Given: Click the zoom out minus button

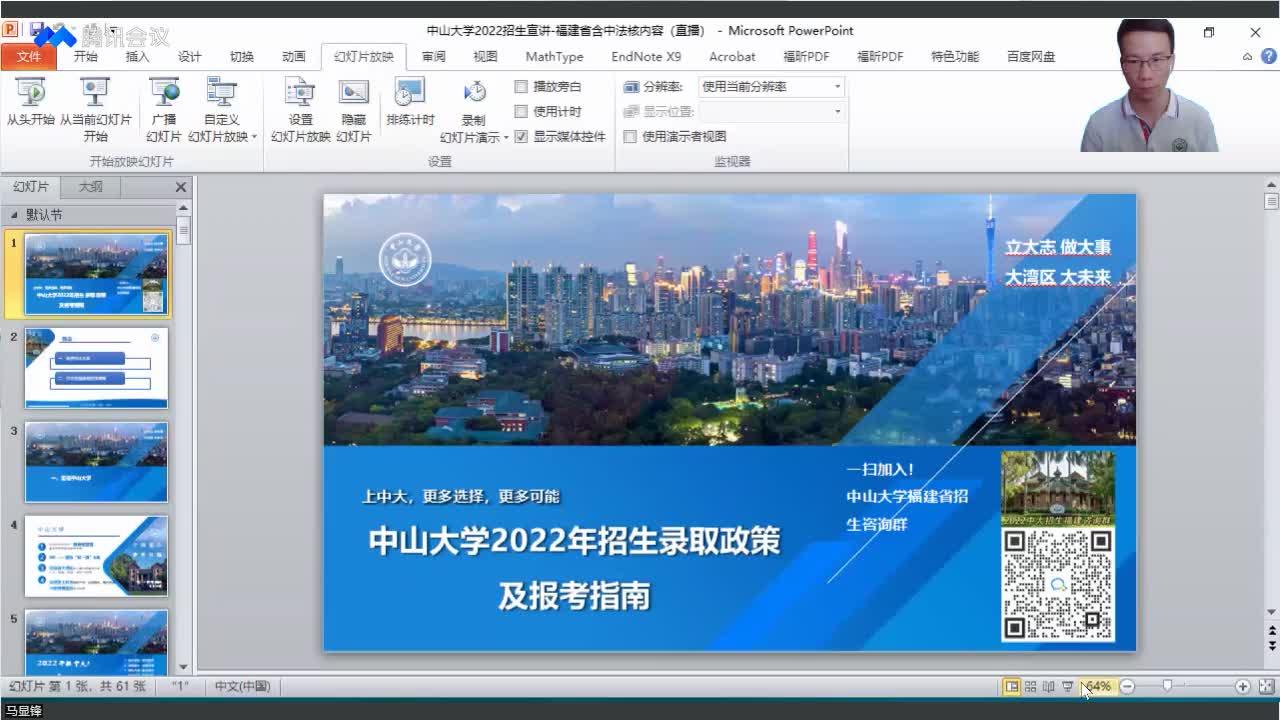Looking at the screenshot, I should (x=1127, y=687).
